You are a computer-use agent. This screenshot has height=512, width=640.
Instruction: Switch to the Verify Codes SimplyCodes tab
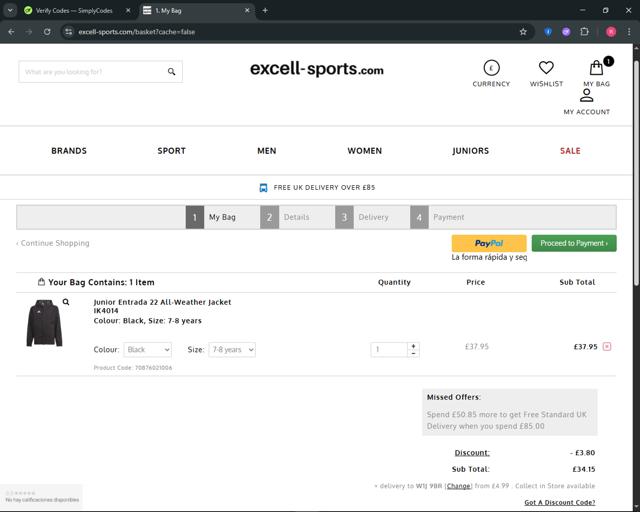[74, 11]
